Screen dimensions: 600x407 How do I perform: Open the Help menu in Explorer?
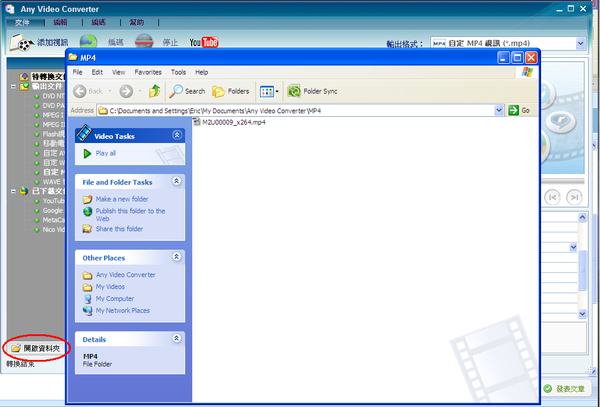pyautogui.click(x=202, y=72)
